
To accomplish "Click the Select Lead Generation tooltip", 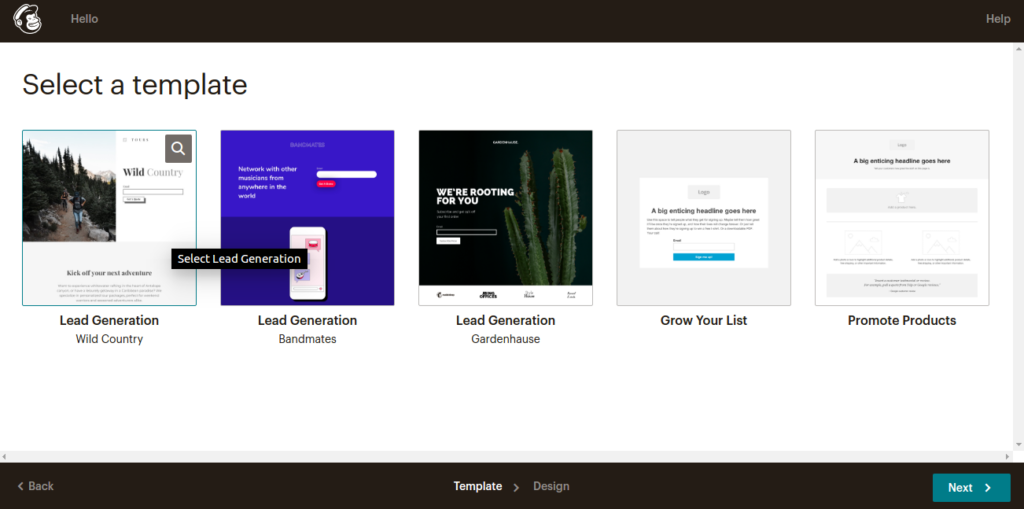I will point(239,259).
